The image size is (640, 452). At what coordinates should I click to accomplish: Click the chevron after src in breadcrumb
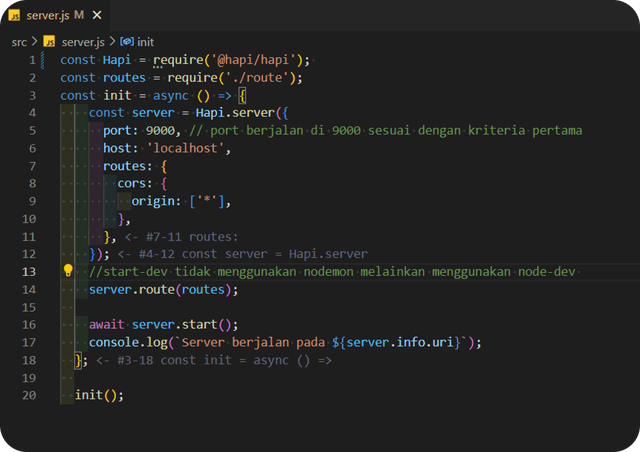(35, 42)
